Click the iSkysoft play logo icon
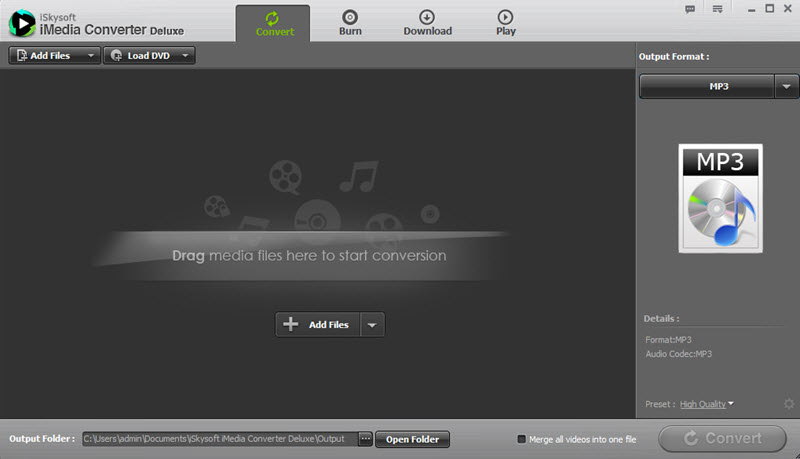This screenshot has width=800, height=459. click(19, 23)
